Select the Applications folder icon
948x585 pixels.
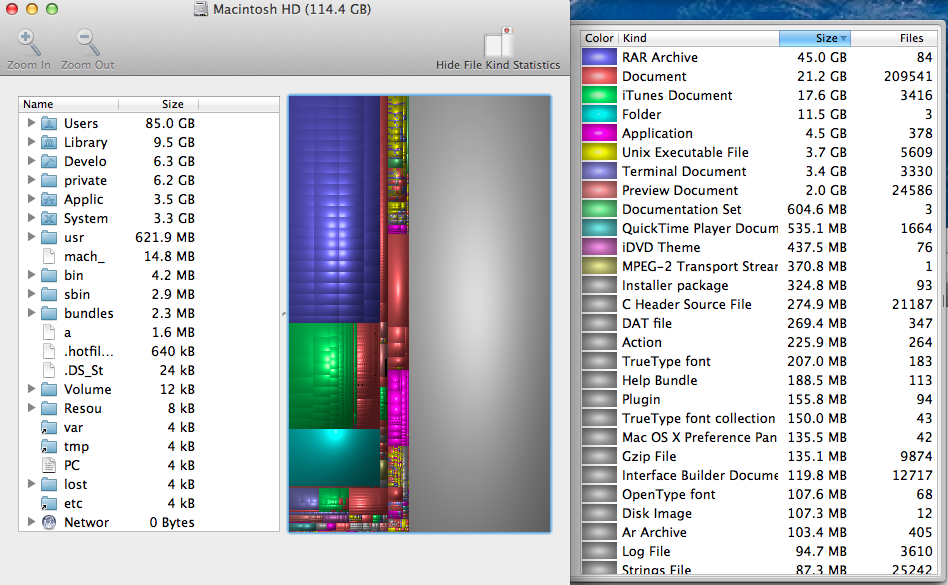click(x=49, y=199)
